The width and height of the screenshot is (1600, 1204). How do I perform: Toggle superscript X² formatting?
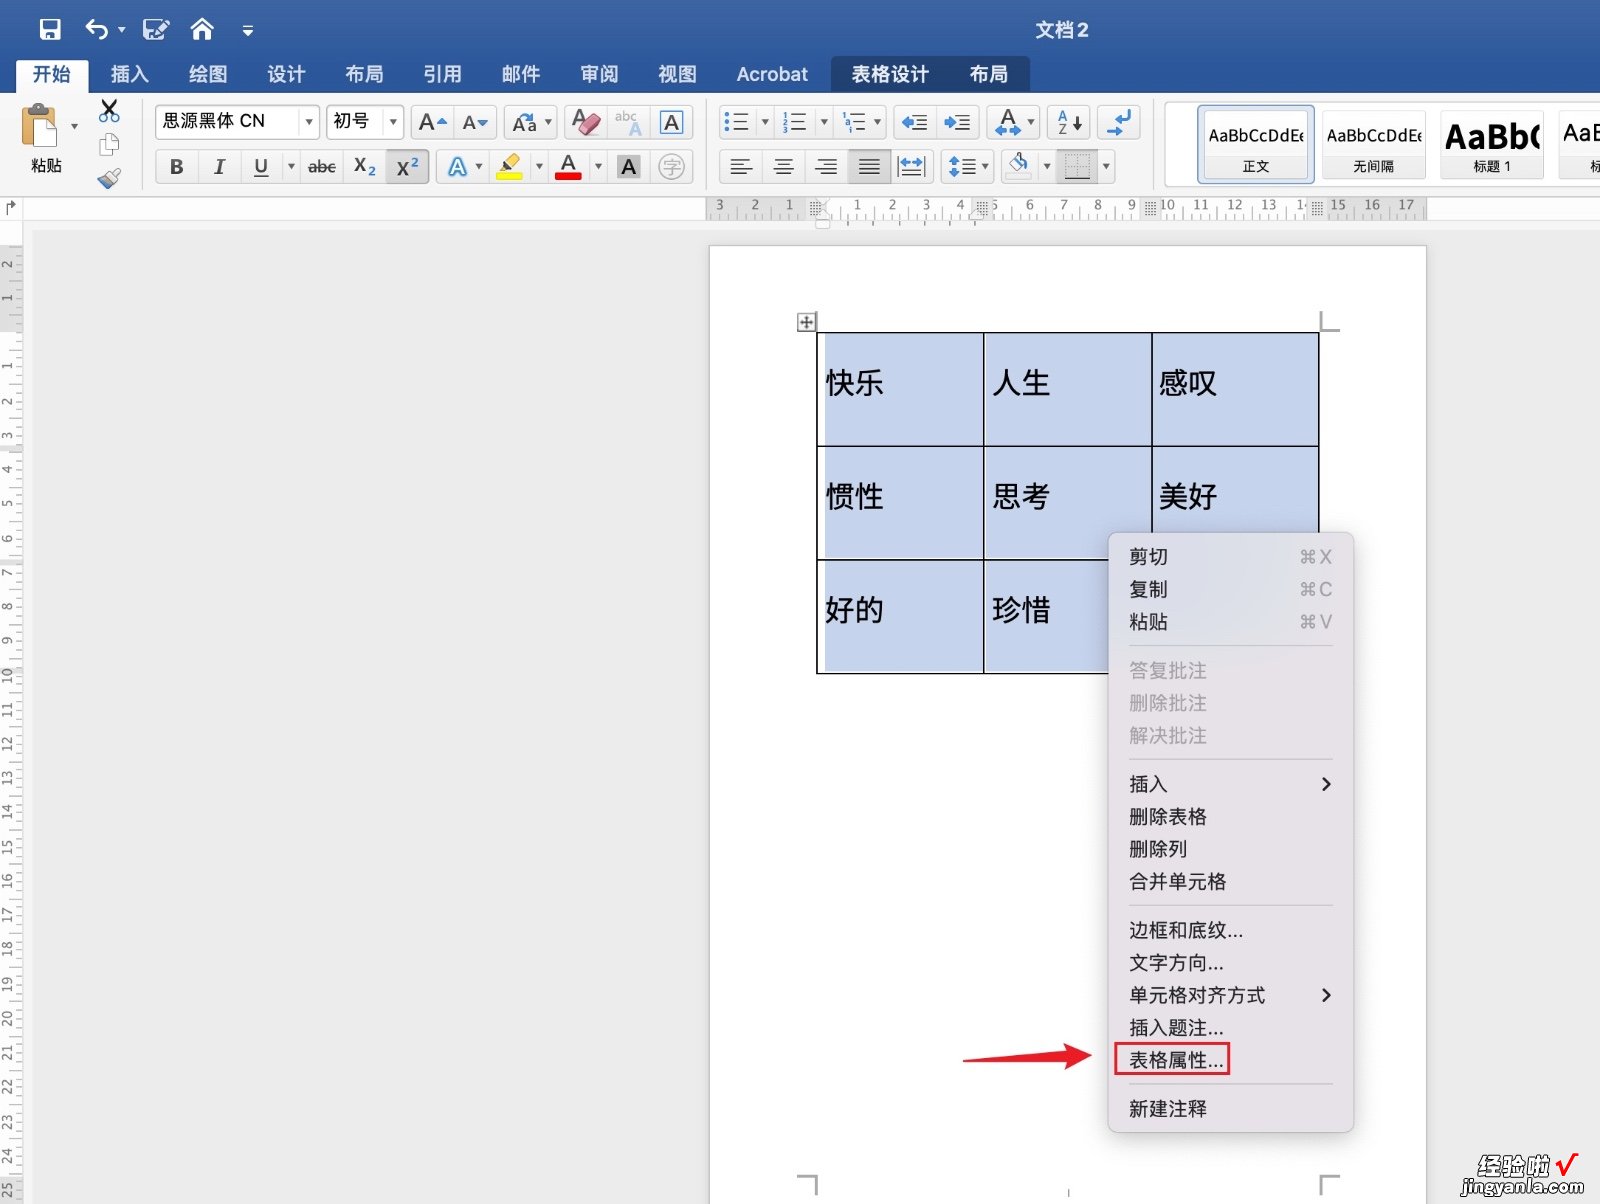(407, 167)
